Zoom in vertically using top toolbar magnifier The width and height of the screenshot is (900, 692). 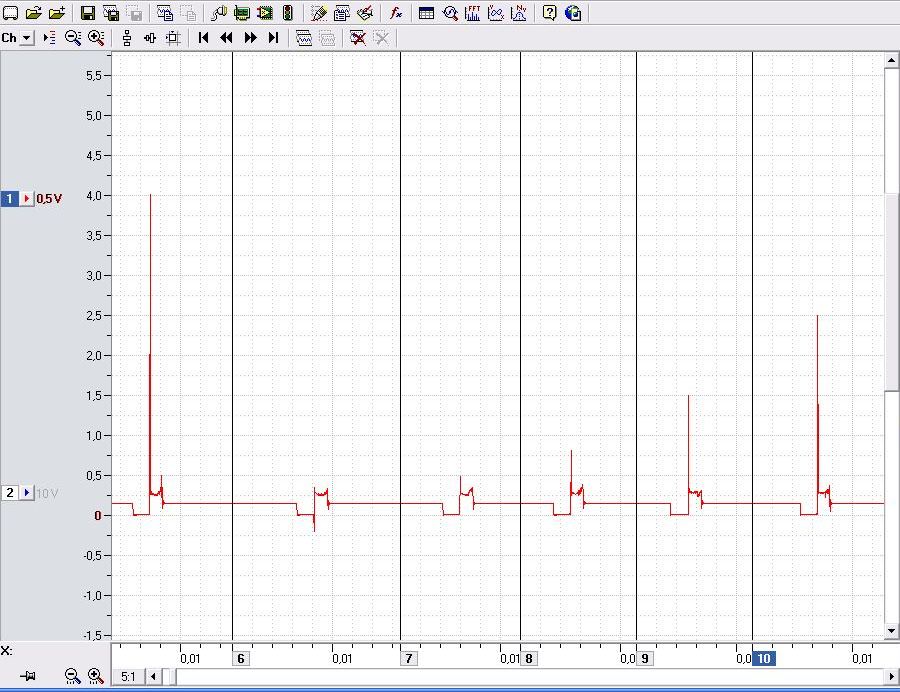coord(96,38)
